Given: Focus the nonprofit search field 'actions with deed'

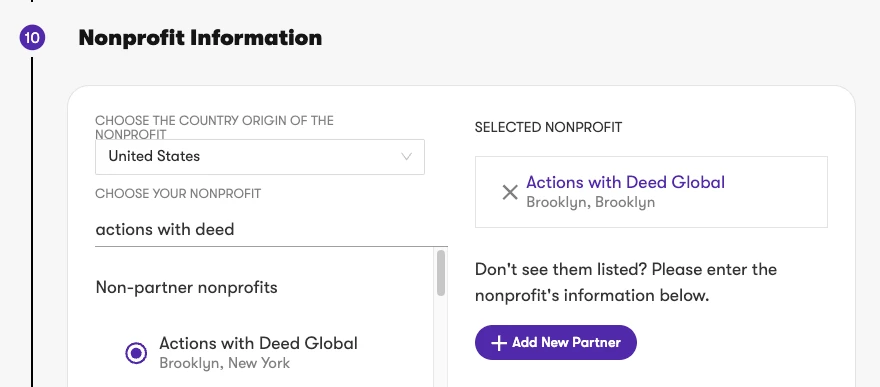Looking at the screenshot, I should point(272,229).
